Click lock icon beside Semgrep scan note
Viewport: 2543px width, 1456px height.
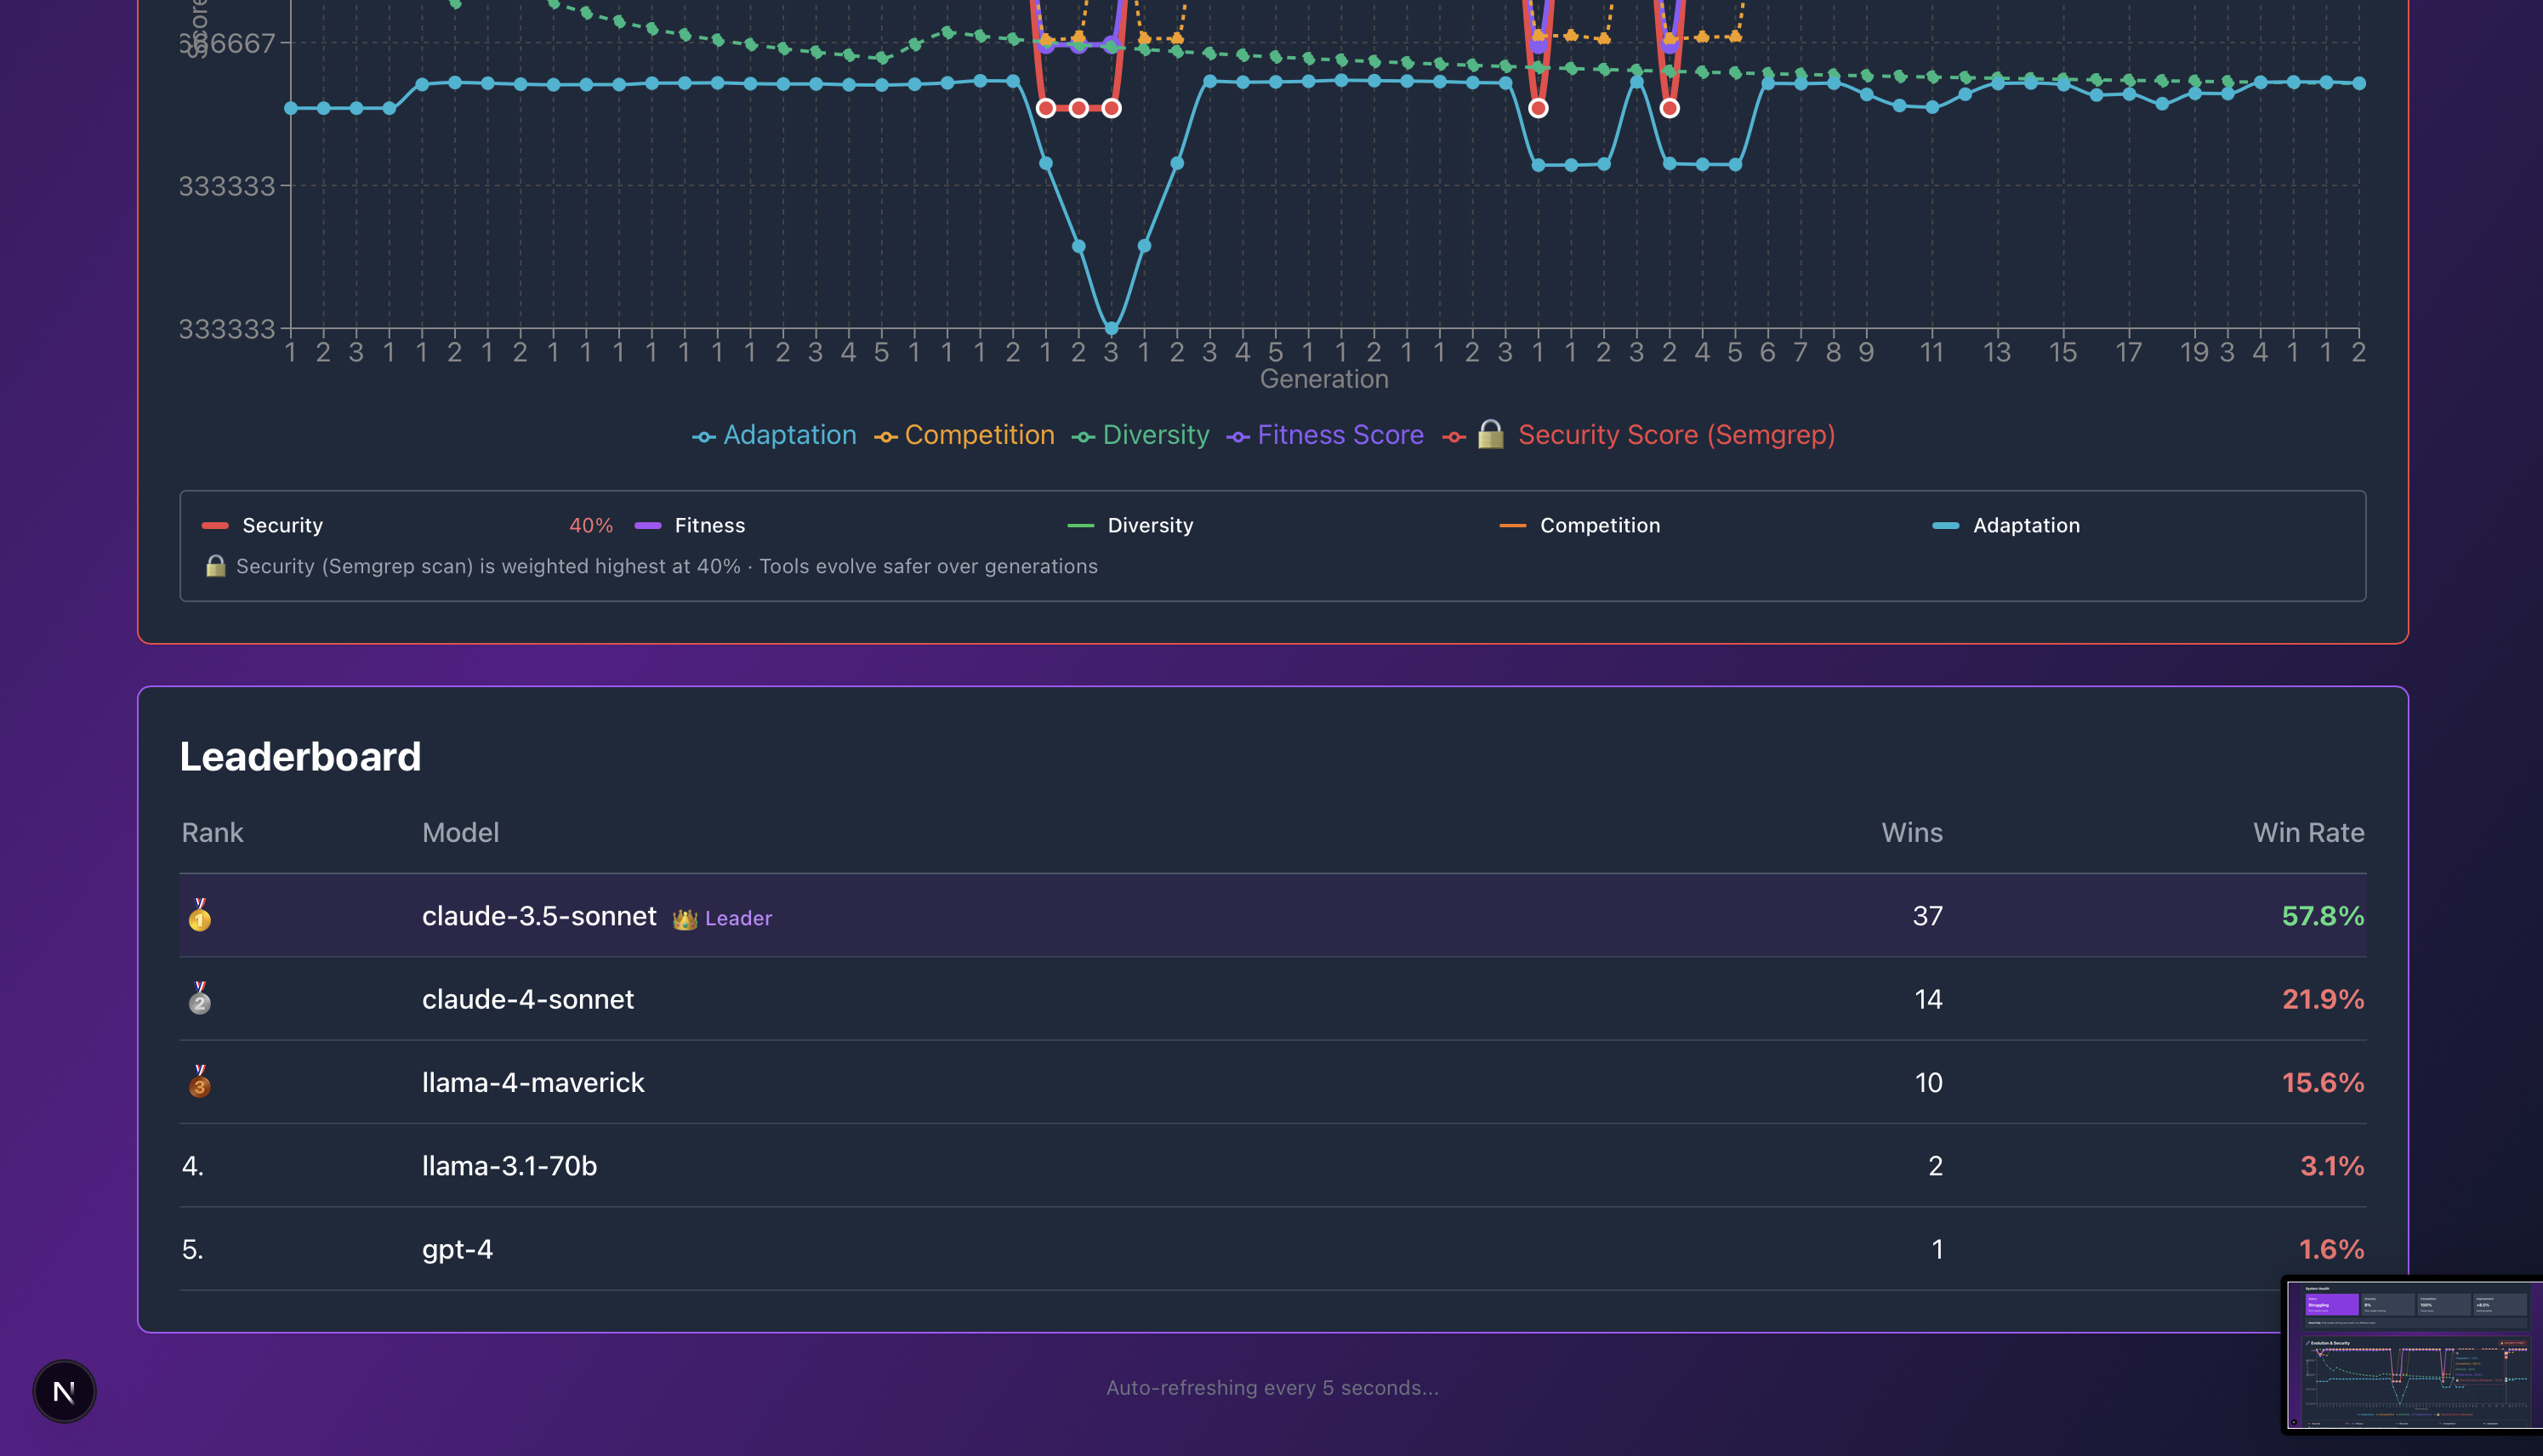tap(215, 566)
